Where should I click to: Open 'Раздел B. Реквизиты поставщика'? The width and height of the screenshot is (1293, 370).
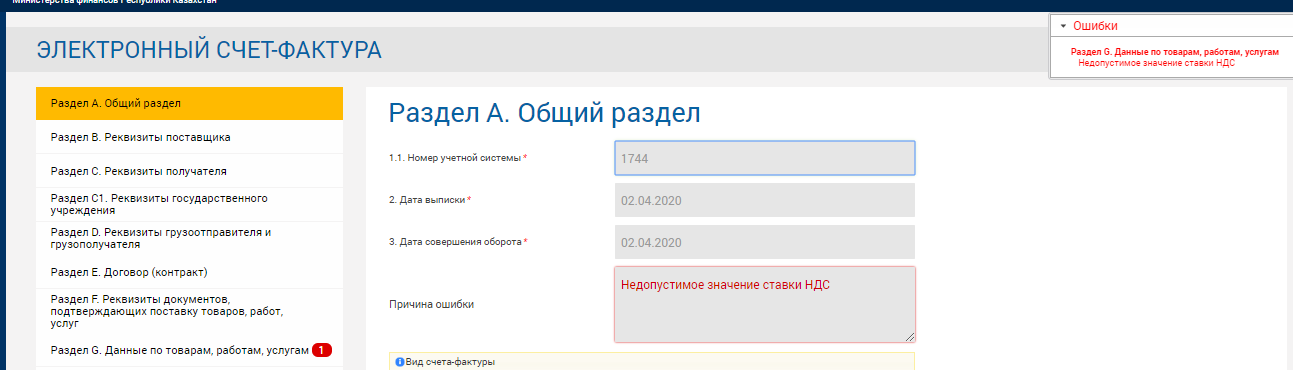tap(189, 137)
